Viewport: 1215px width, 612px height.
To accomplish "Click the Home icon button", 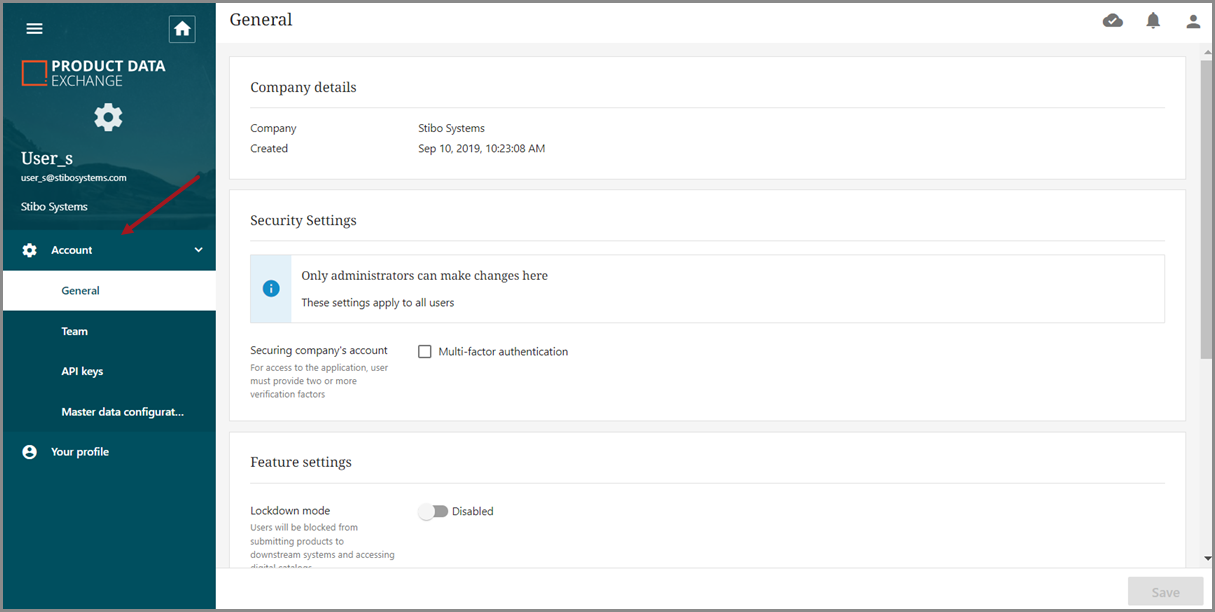I will pos(182,29).
